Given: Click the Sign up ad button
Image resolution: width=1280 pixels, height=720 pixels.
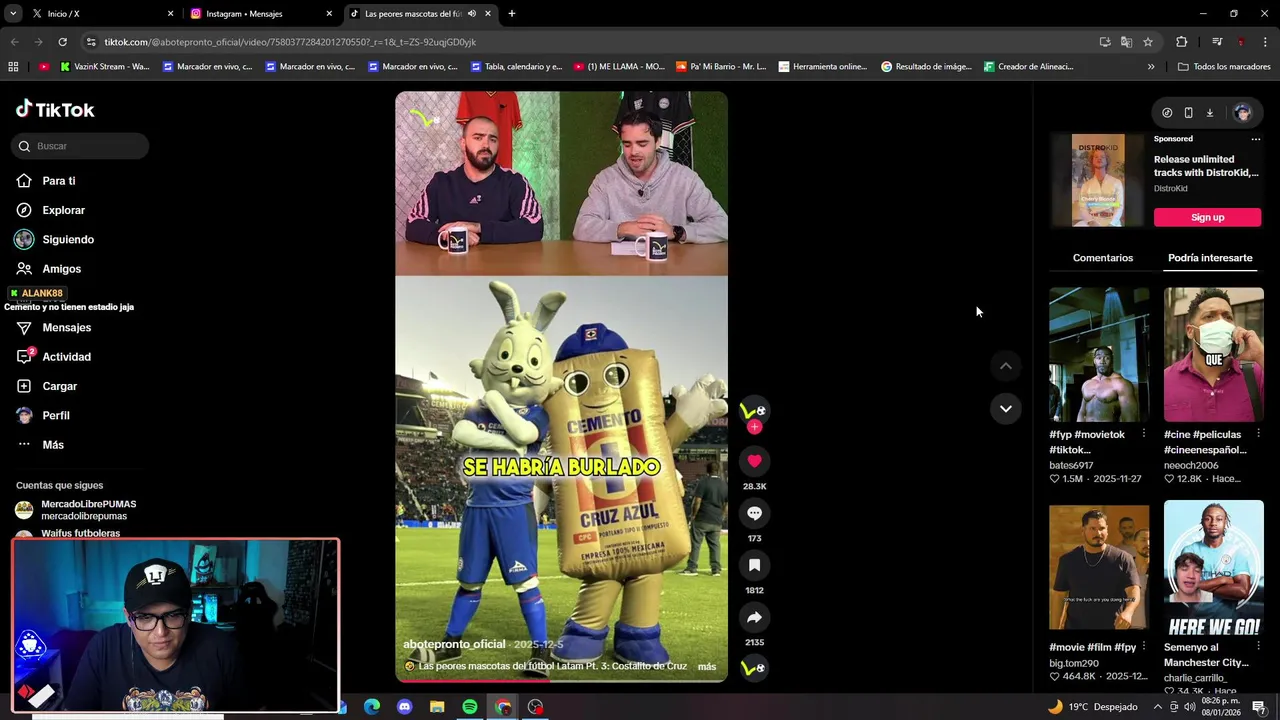Looking at the screenshot, I should tap(1207, 217).
